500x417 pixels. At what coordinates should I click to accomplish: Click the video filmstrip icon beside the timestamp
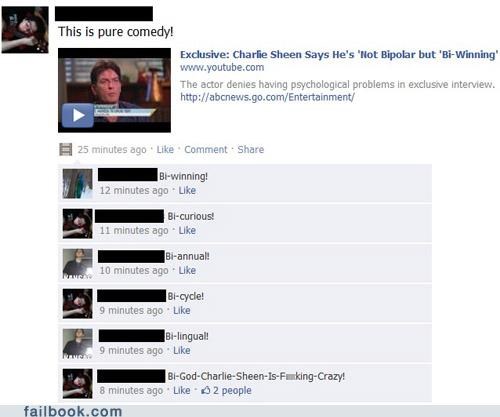66,149
